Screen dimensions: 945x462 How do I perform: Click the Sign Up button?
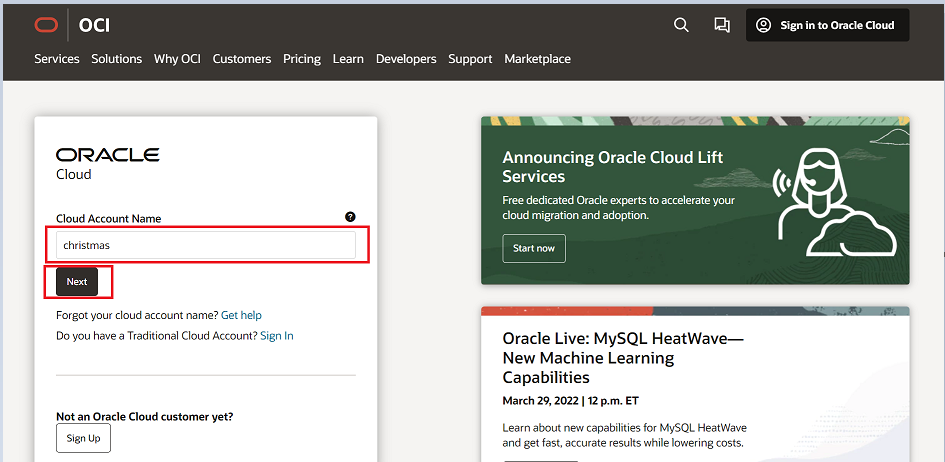[x=84, y=438]
